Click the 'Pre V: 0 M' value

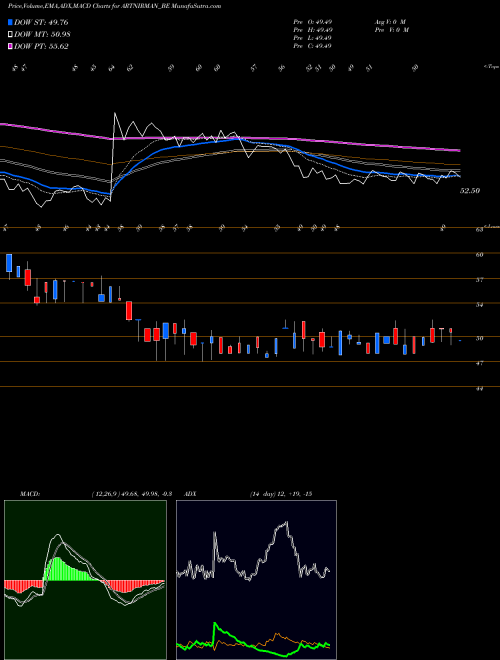[391, 30]
